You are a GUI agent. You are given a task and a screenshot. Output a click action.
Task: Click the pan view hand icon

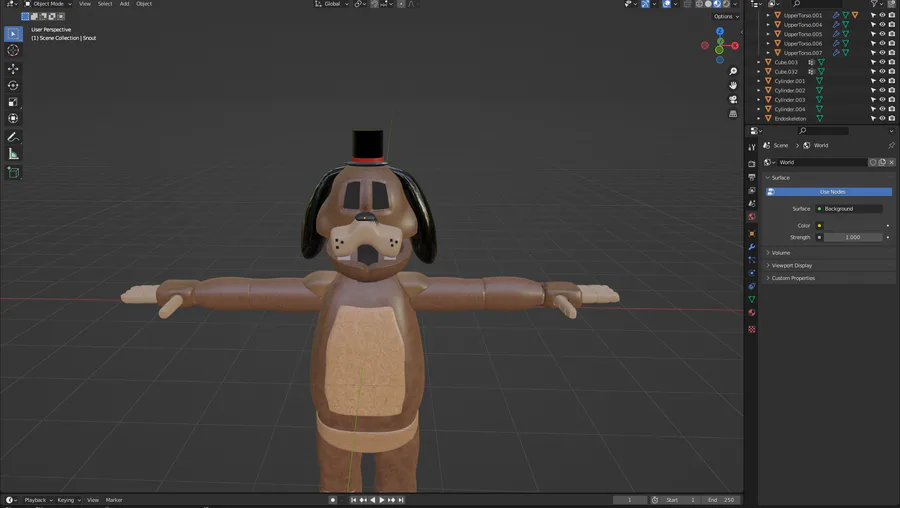(733, 85)
